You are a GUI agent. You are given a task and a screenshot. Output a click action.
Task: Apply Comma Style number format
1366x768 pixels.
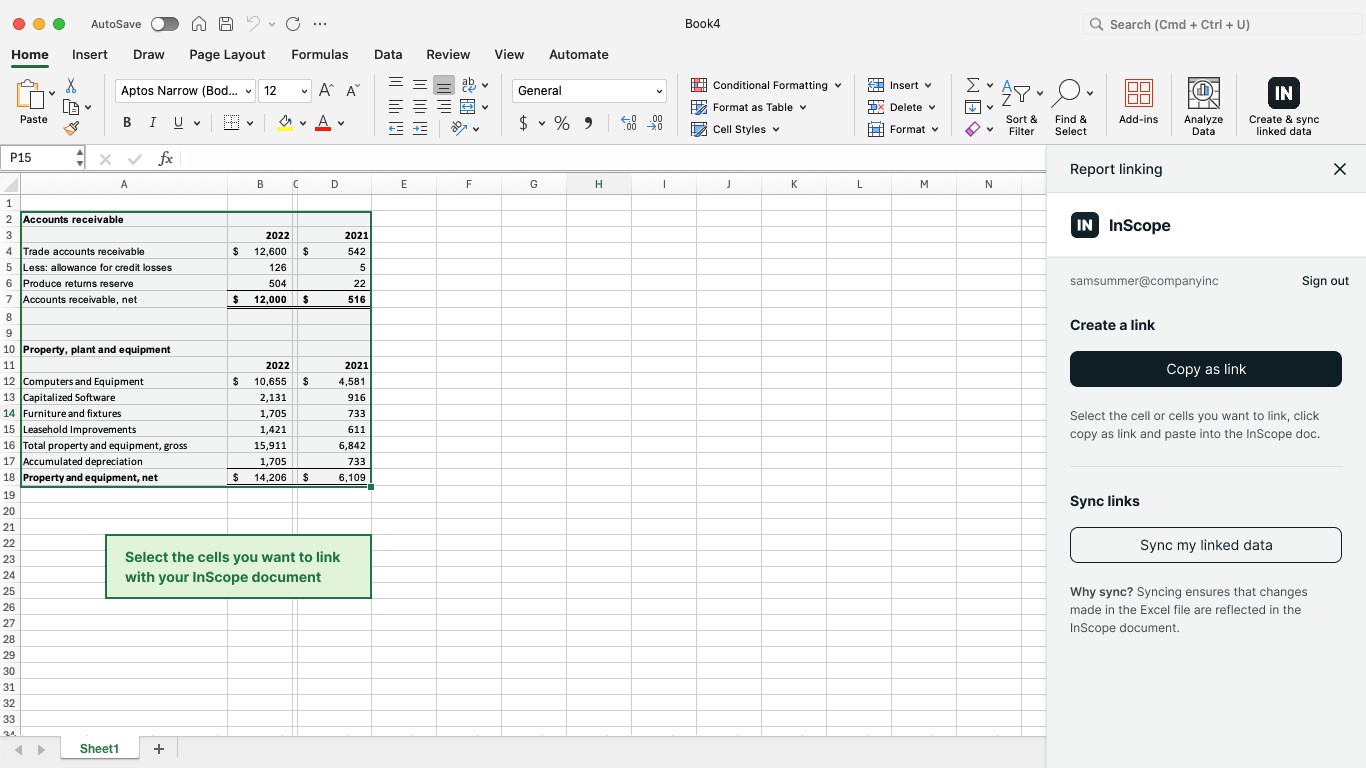tap(588, 123)
